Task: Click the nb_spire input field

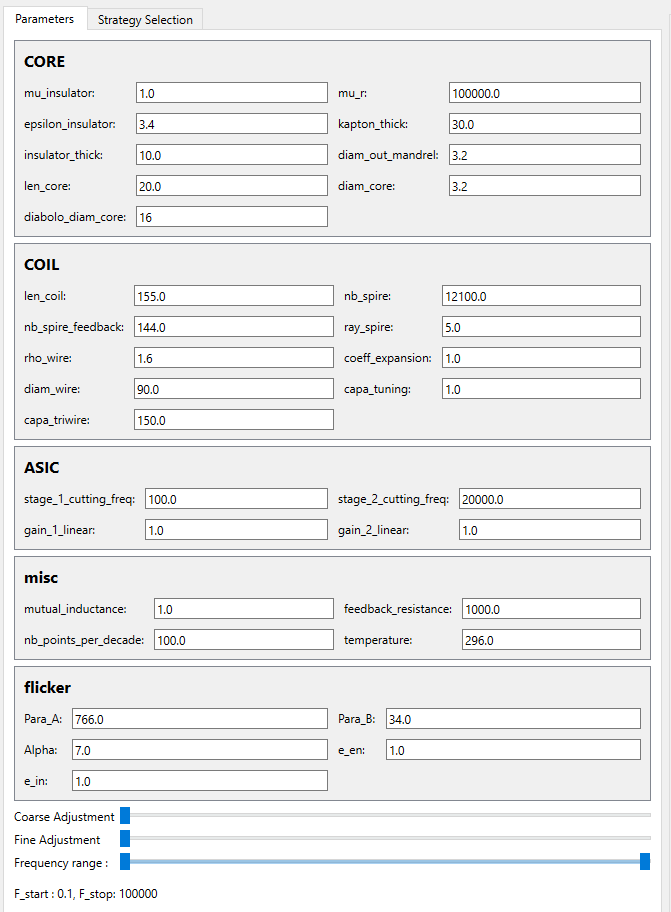Action: 541,296
